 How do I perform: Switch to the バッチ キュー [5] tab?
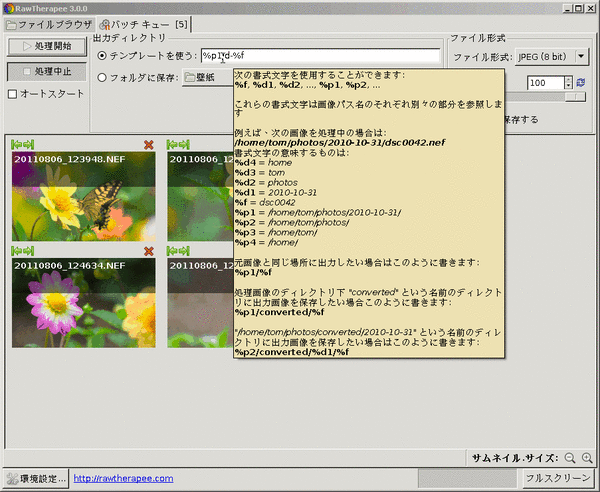point(143,25)
